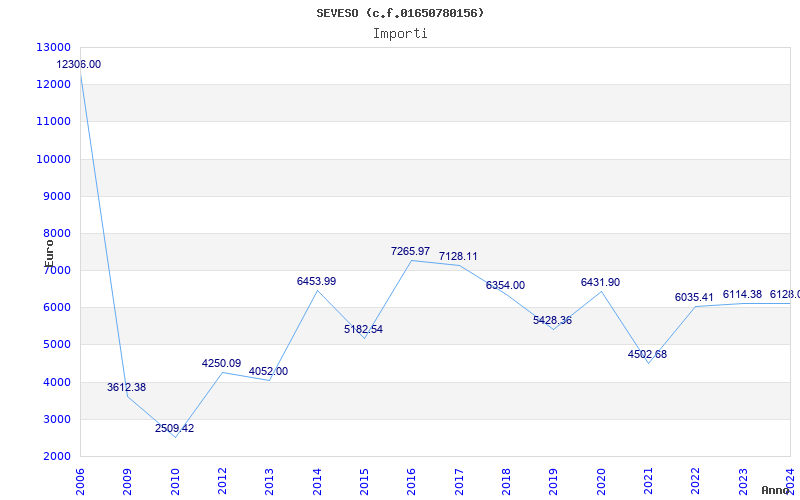This screenshot has width=800, height=500.
Task: Click the x-axis year 2019
Action: [x=554, y=481]
